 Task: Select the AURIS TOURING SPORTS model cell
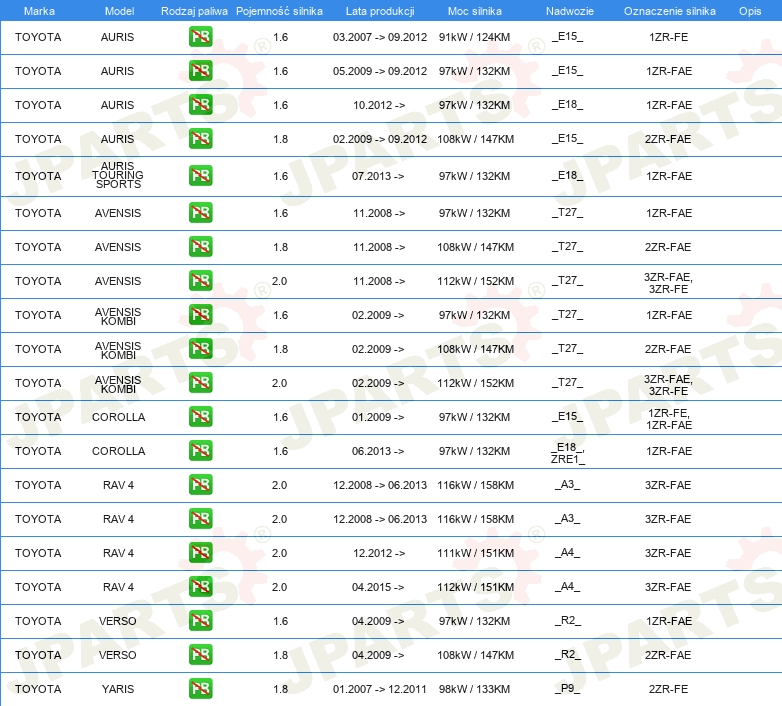click(x=118, y=175)
